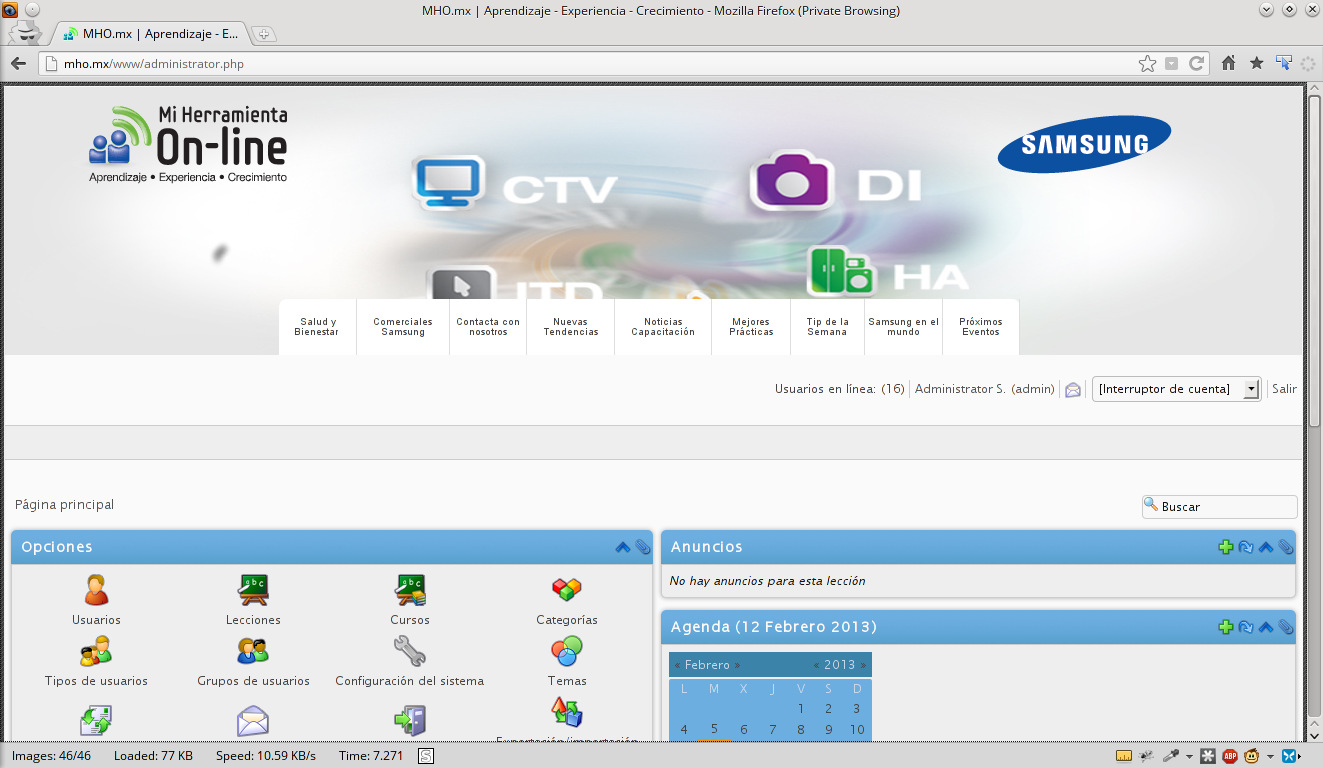Image resolution: width=1323 pixels, height=768 pixels.
Task: Open the Samsung en el mundo tab
Action: coord(903,327)
